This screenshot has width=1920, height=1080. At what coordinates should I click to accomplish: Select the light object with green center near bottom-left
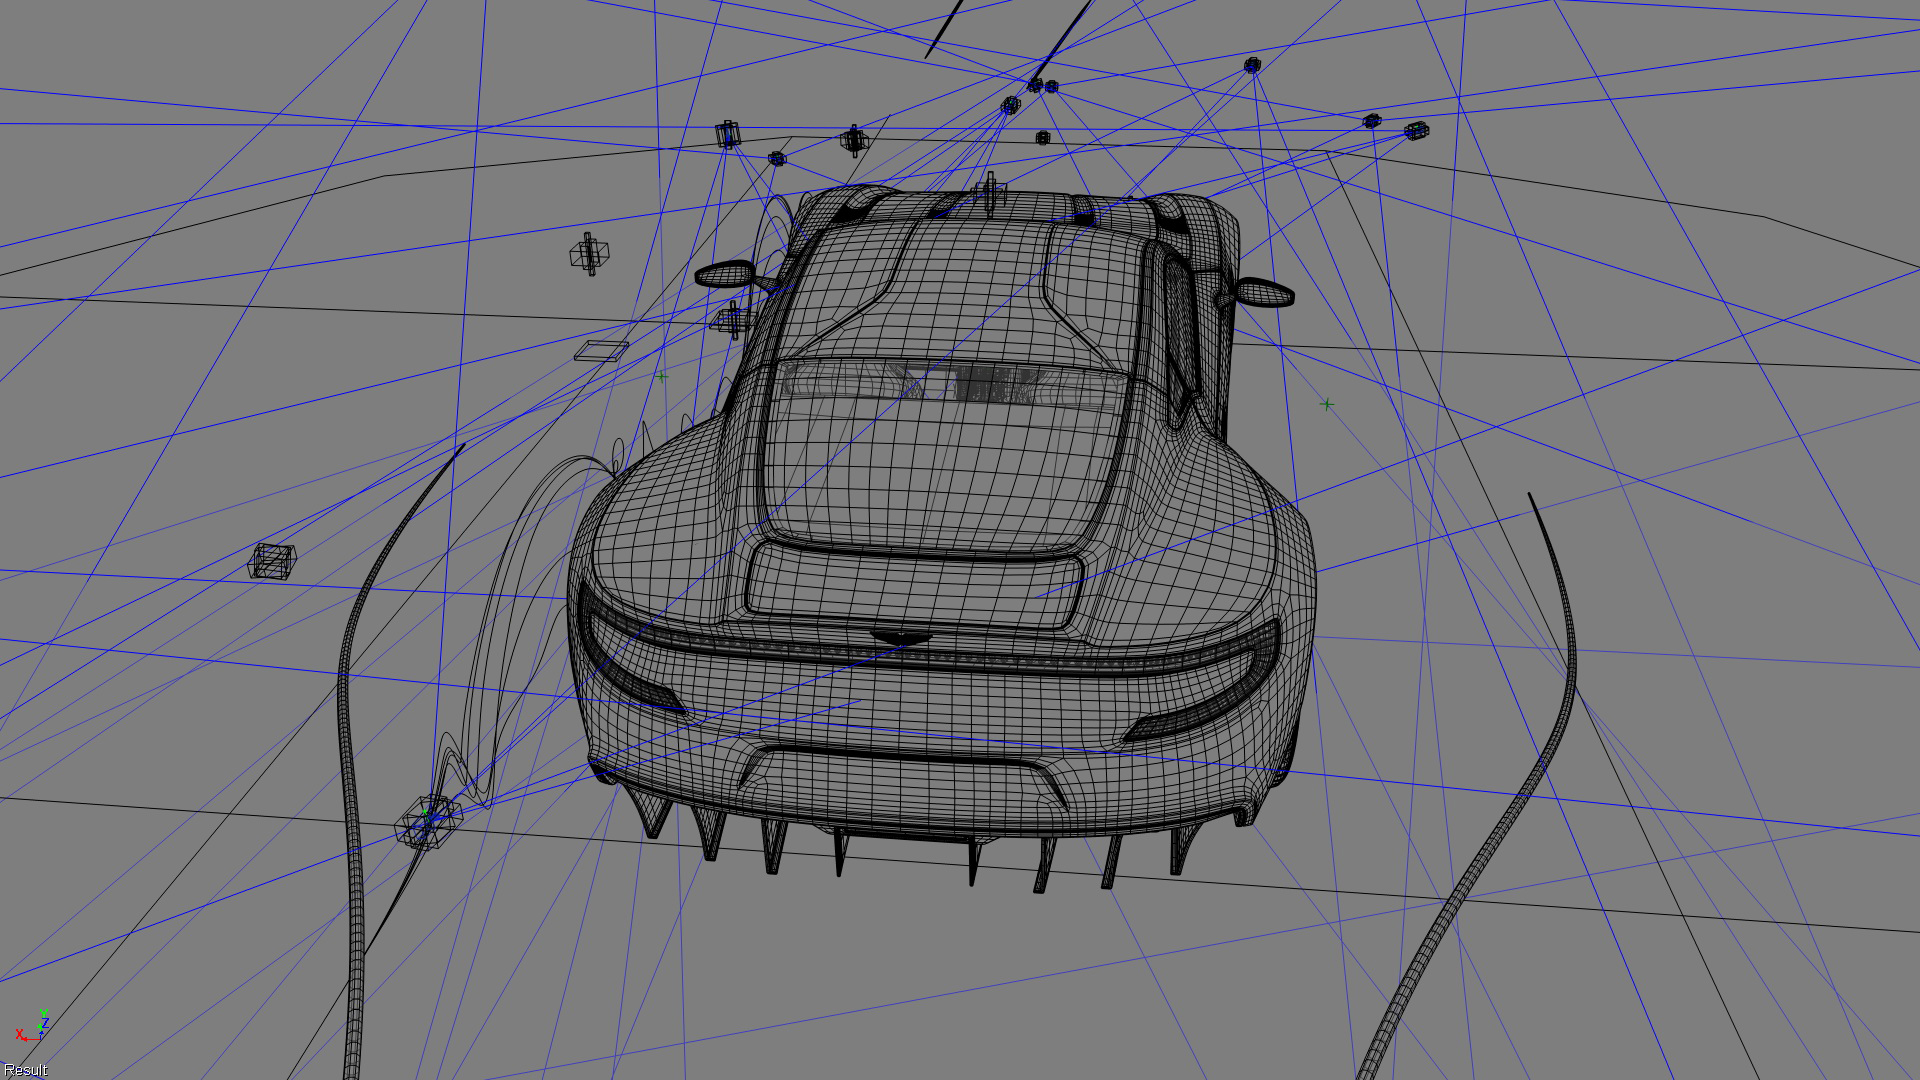[x=429, y=822]
